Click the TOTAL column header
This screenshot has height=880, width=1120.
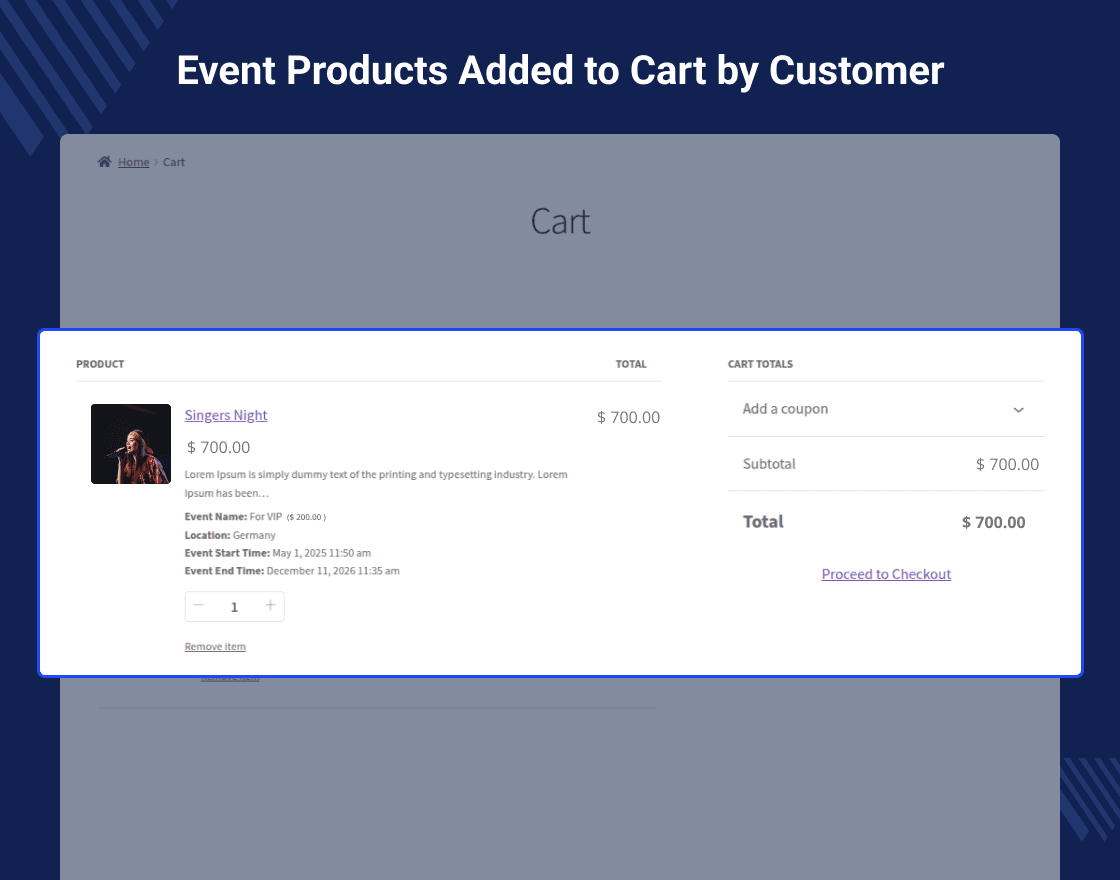click(631, 364)
